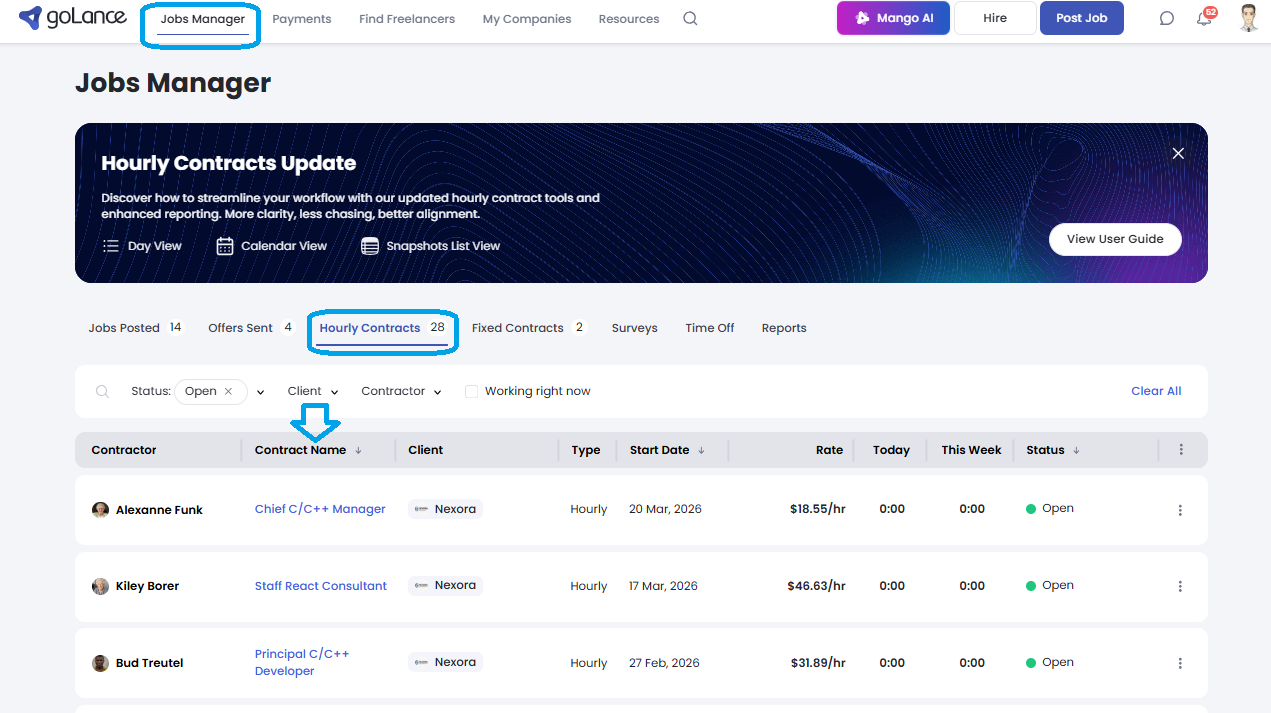Expand the Status filter dropdown arrow
1271x713 pixels.
pyautogui.click(x=260, y=392)
